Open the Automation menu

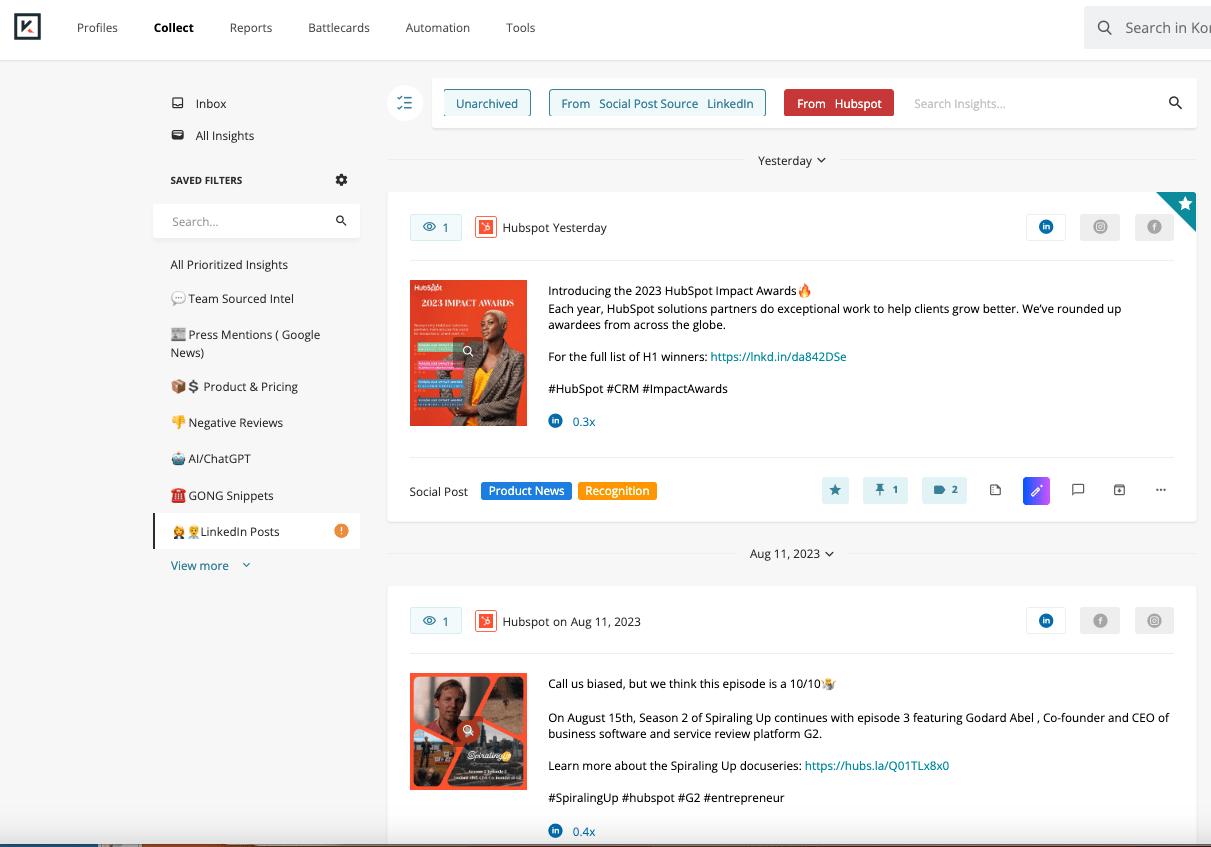click(438, 28)
